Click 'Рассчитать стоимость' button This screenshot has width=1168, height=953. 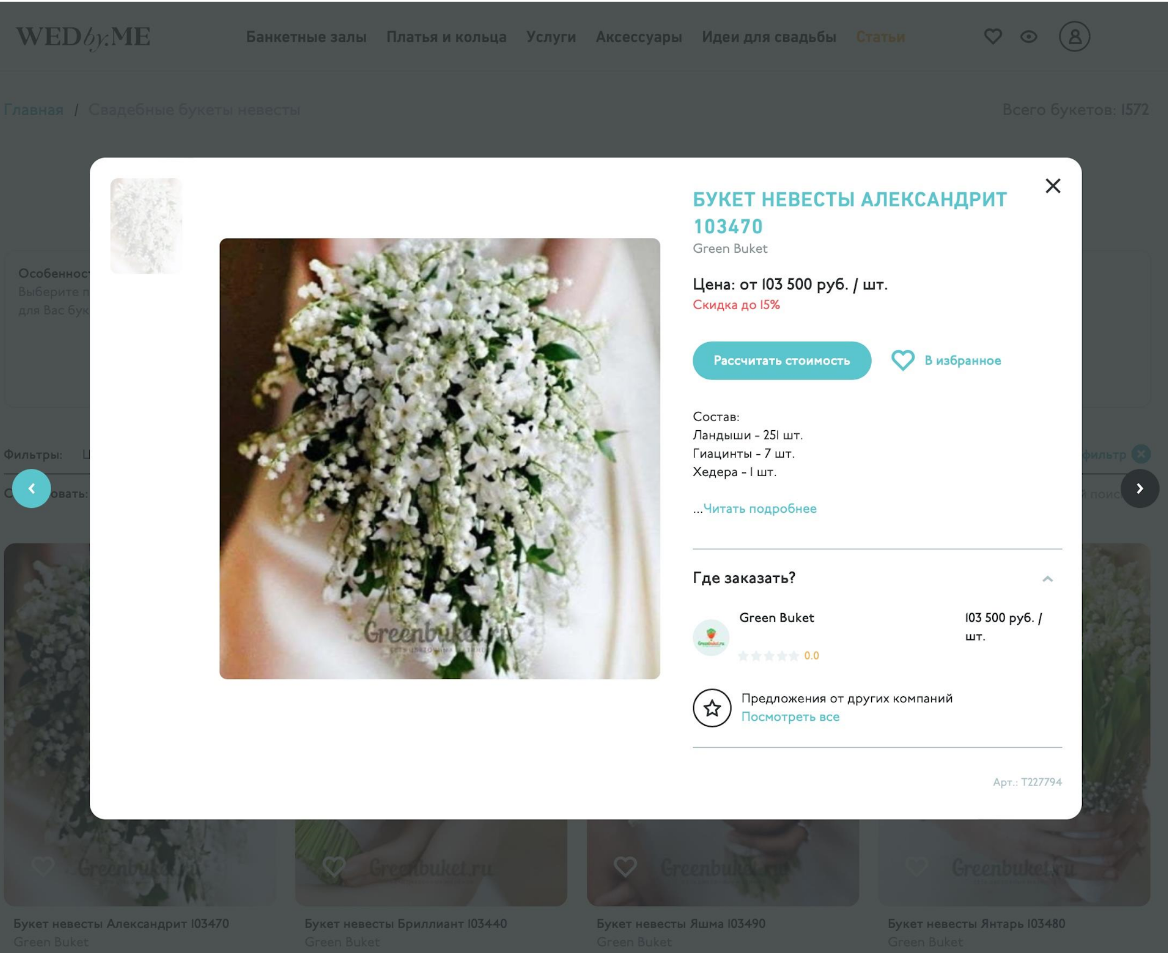tap(781, 361)
